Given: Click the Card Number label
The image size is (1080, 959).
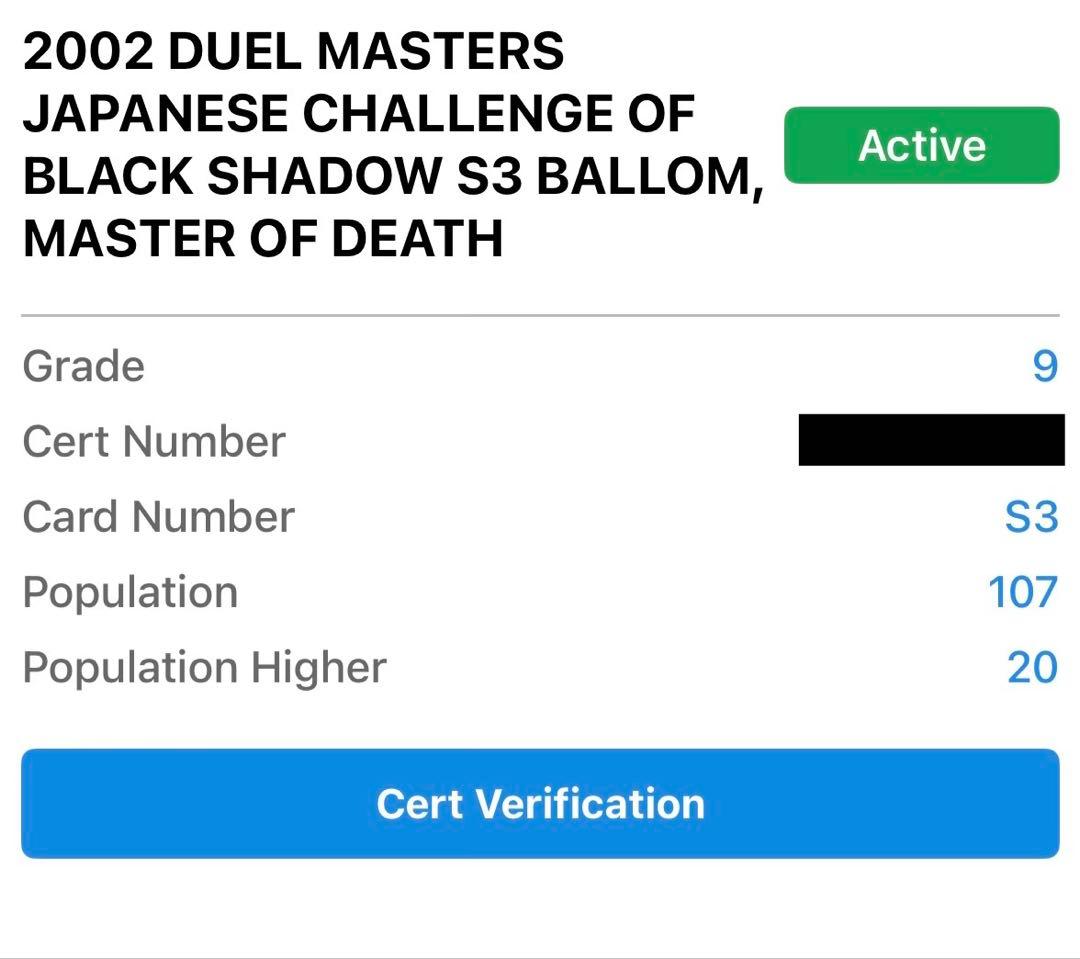Looking at the screenshot, I should point(158,517).
